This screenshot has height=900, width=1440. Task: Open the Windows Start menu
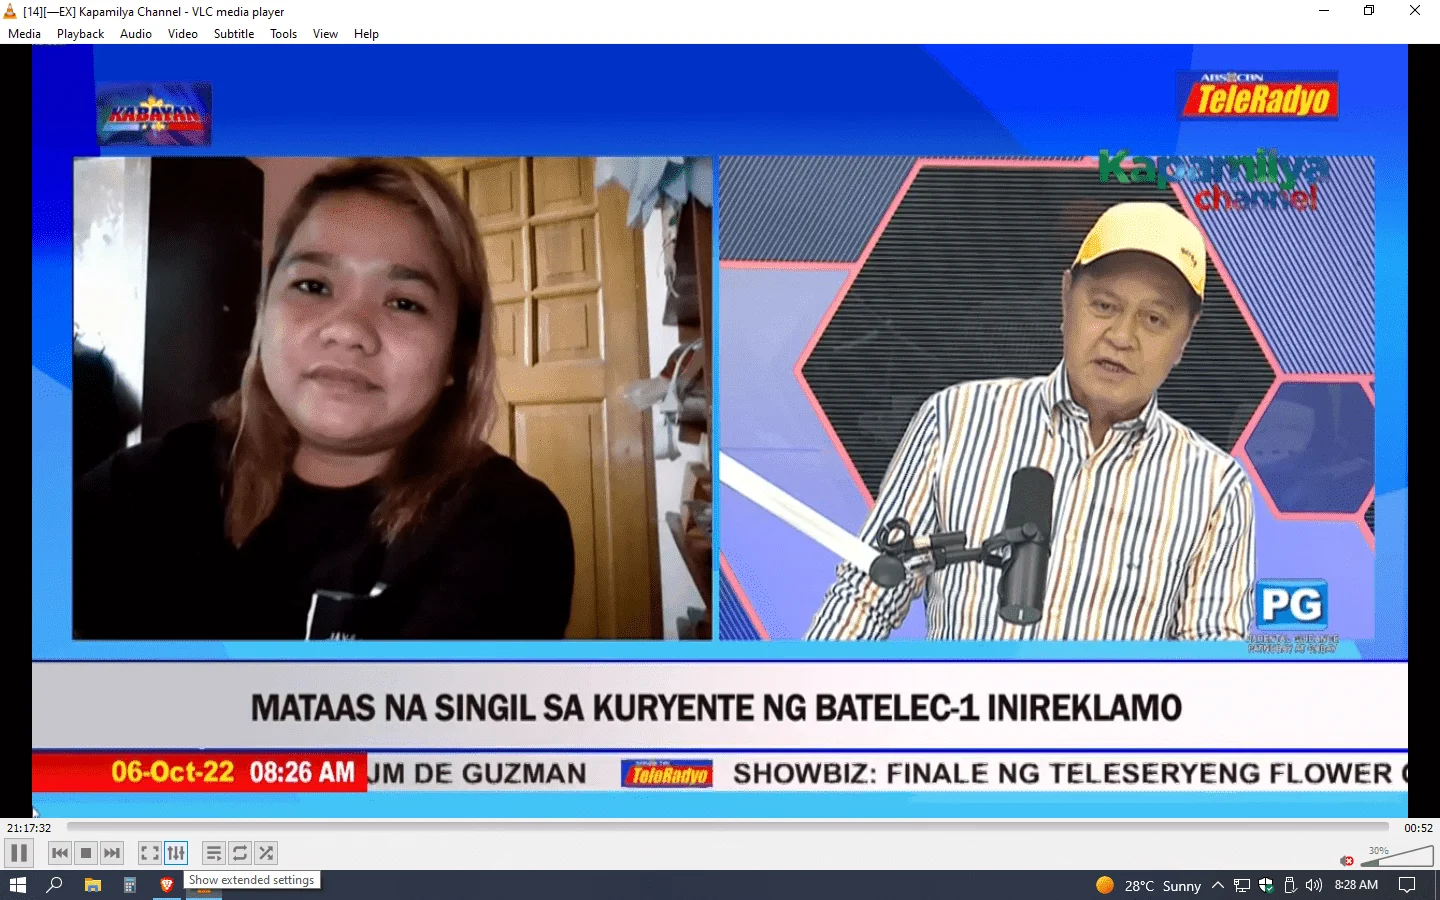click(18, 885)
